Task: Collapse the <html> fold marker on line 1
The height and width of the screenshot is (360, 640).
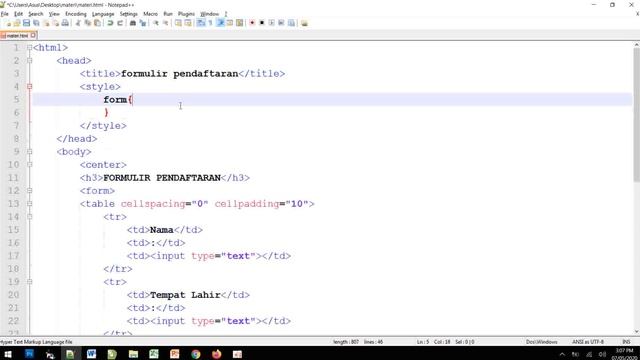Action: (29, 47)
